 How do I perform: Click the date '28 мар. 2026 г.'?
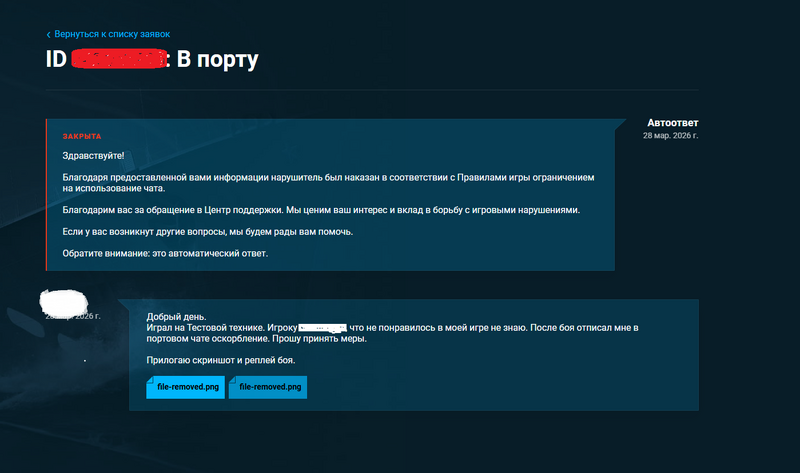(x=670, y=136)
